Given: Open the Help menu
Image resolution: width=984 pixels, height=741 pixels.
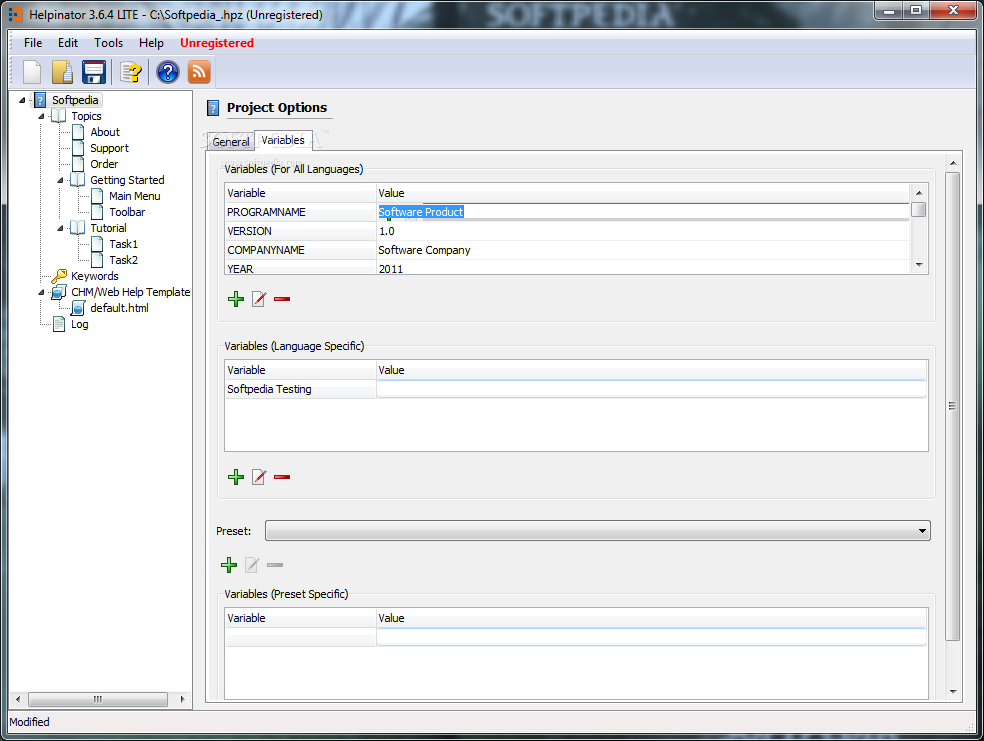Looking at the screenshot, I should 151,43.
